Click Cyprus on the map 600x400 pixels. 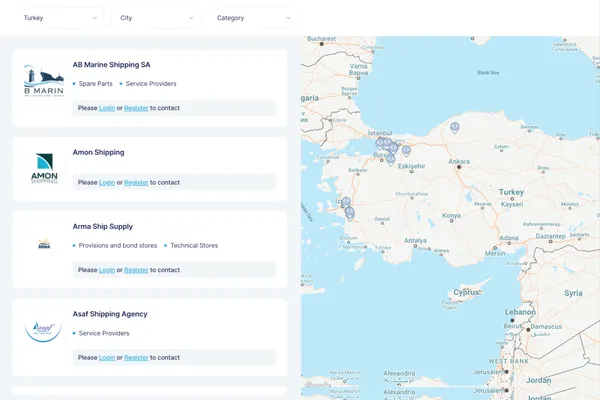pos(468,293)
